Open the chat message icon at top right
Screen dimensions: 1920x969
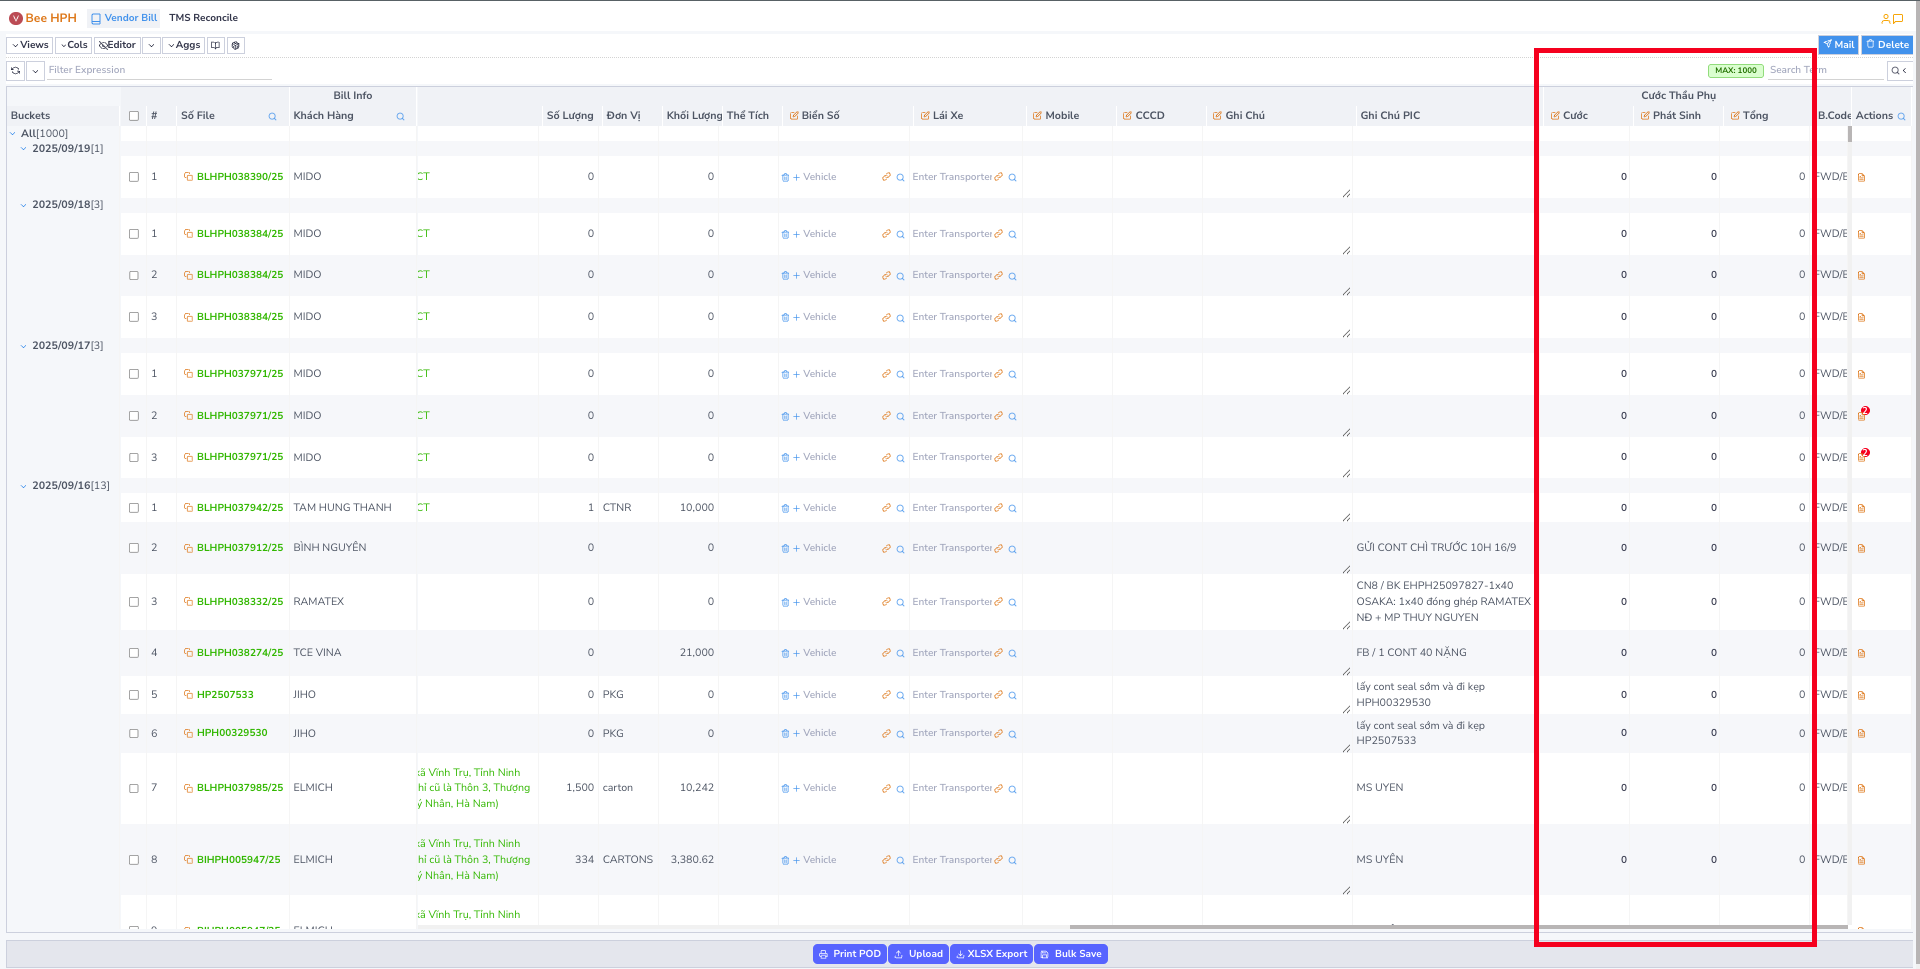coord(1898,18)
